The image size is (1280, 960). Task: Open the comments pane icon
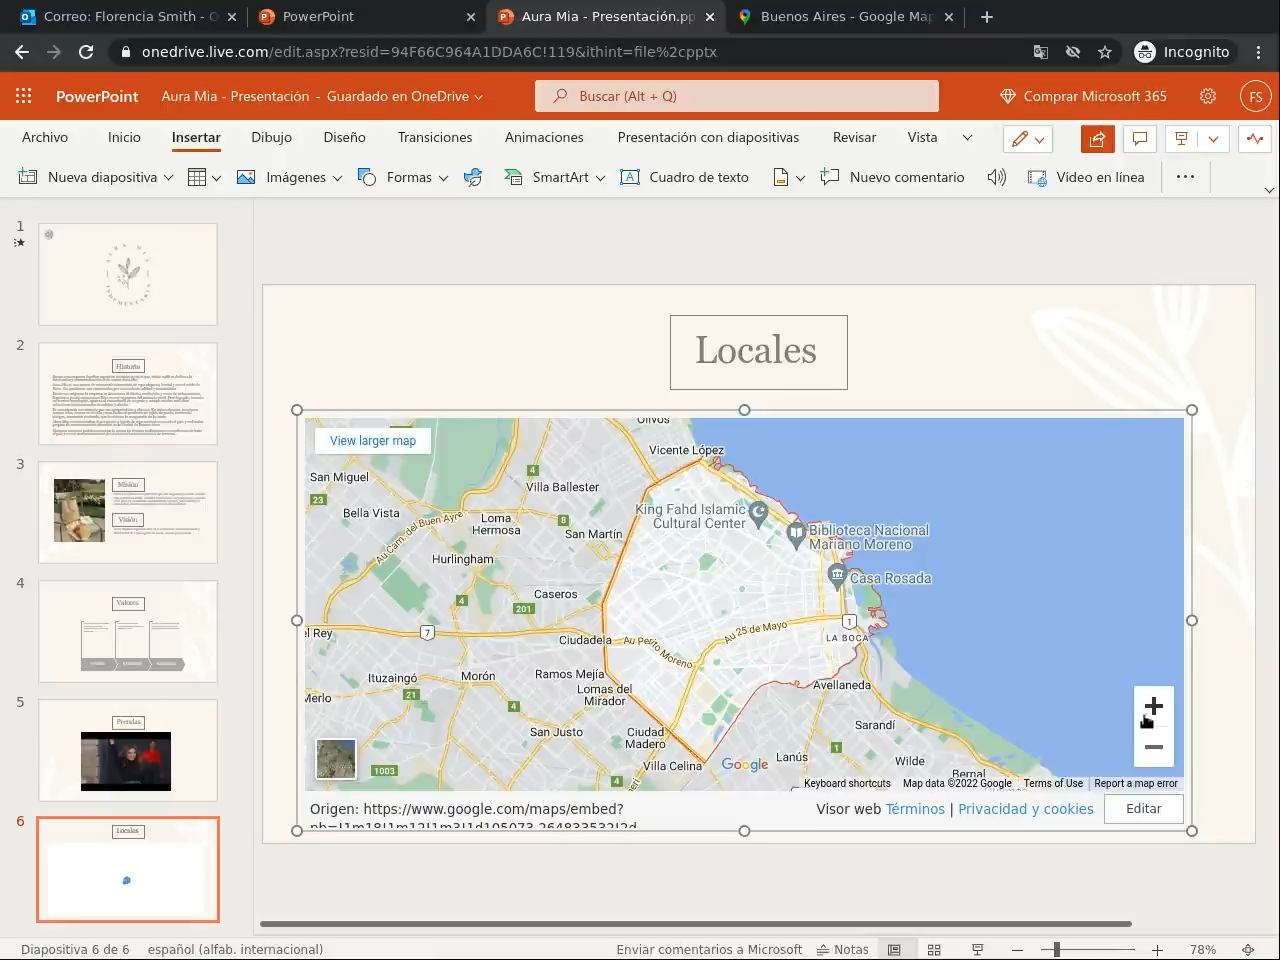[x=1139, y=139]
